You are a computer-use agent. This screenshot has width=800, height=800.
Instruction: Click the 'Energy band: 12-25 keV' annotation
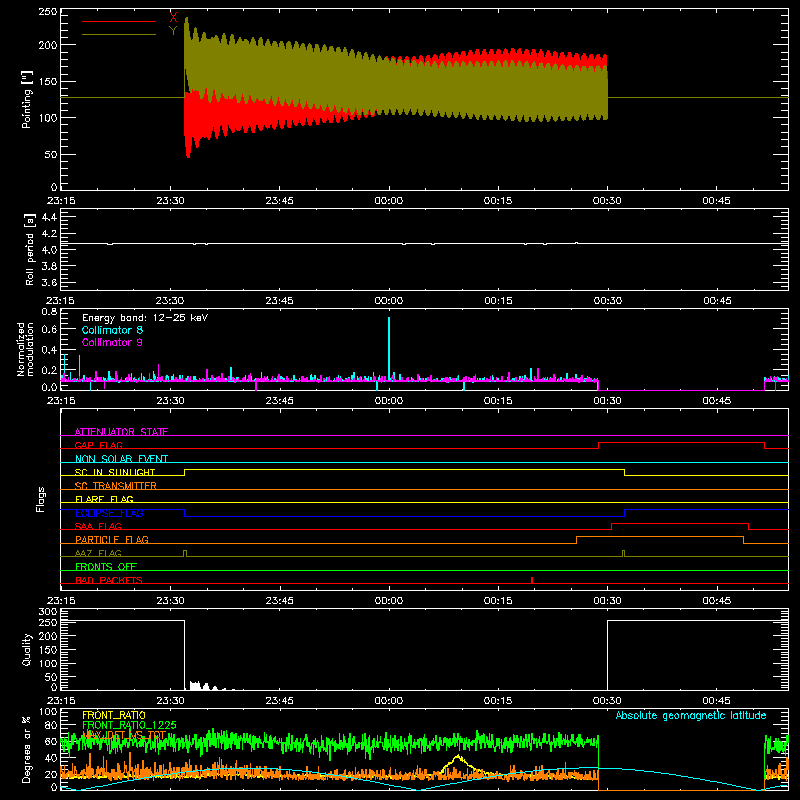145,318
